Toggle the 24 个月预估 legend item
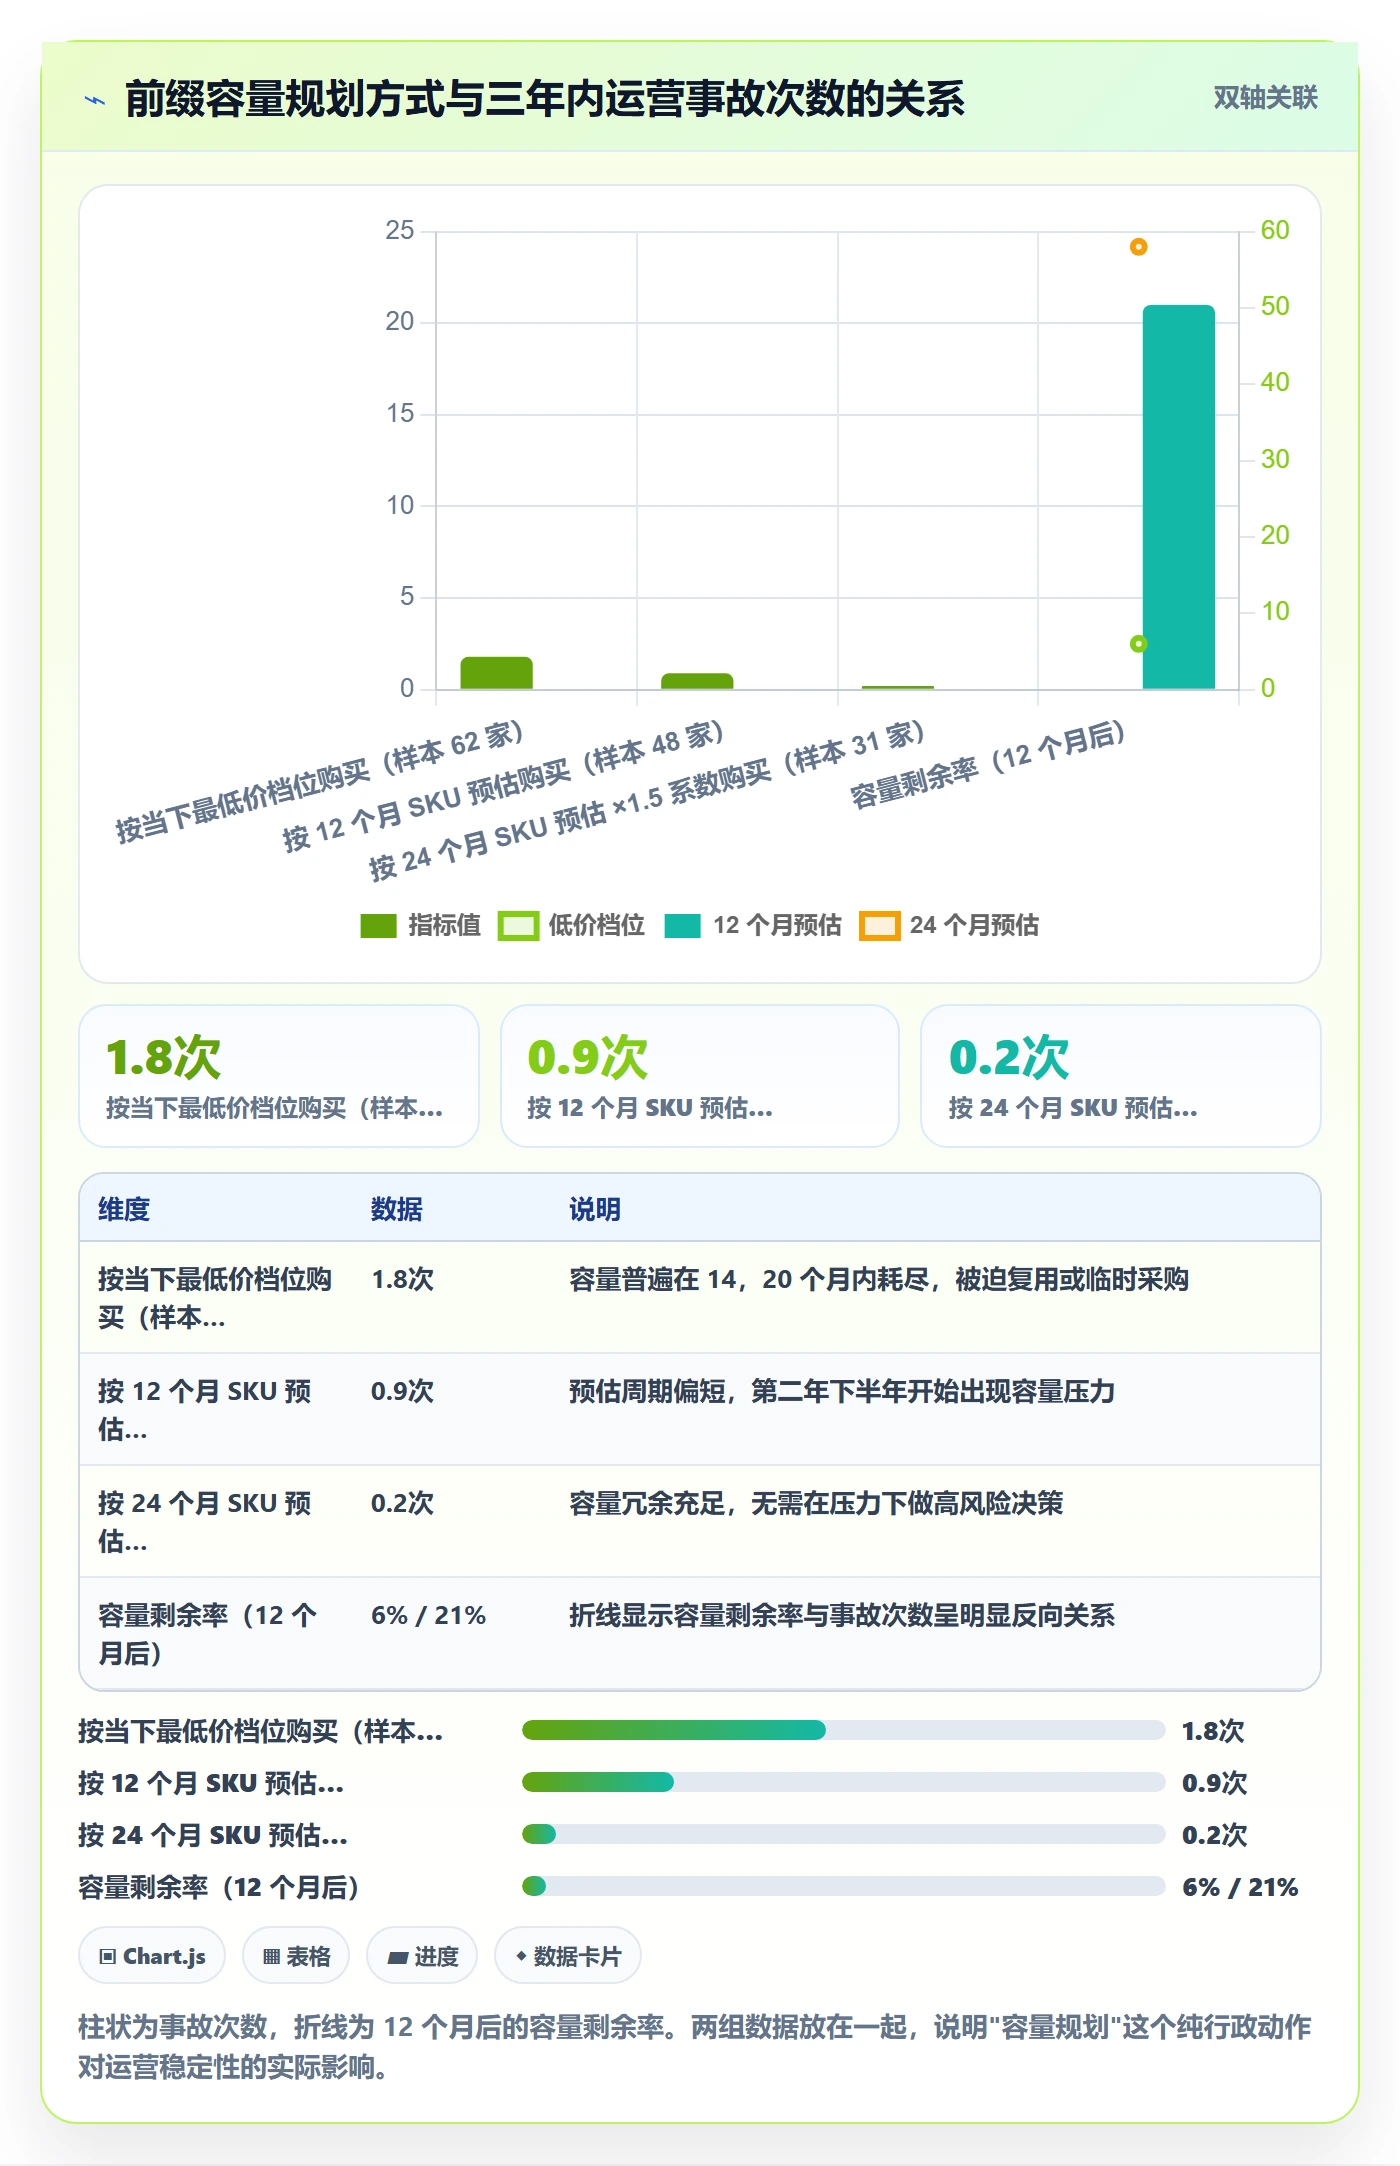 tap(949, 926)
